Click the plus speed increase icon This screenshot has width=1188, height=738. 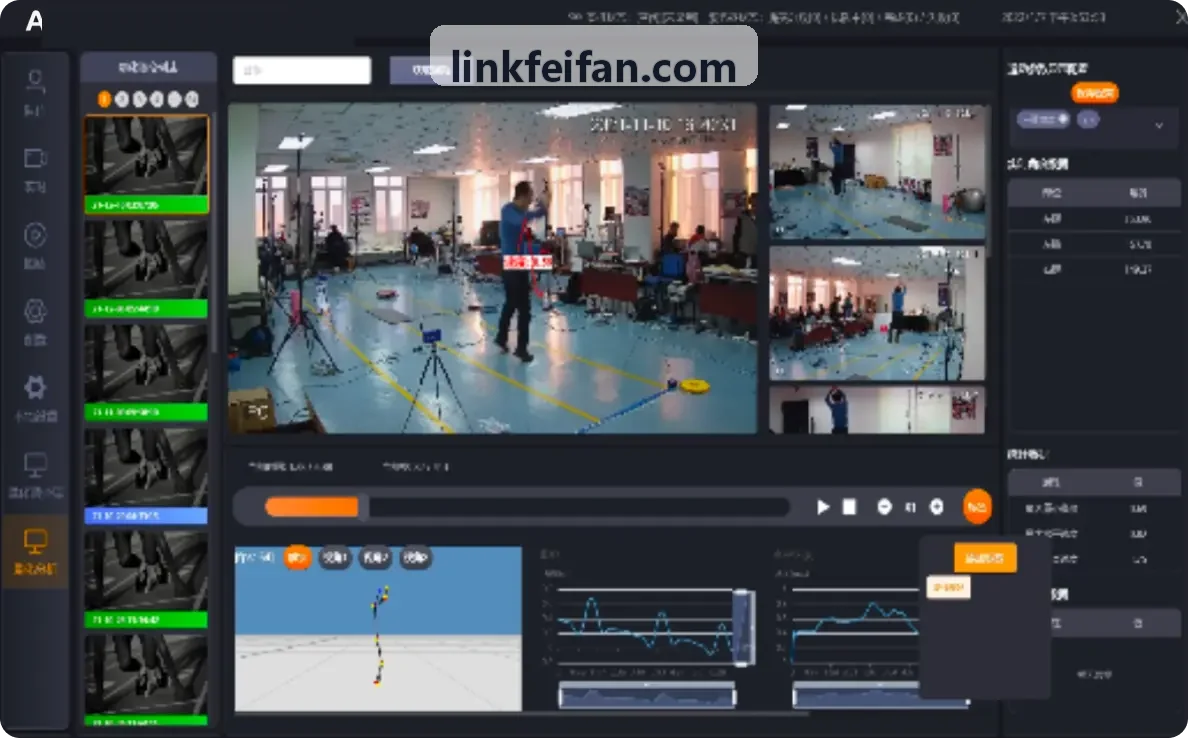coord(936,507)
